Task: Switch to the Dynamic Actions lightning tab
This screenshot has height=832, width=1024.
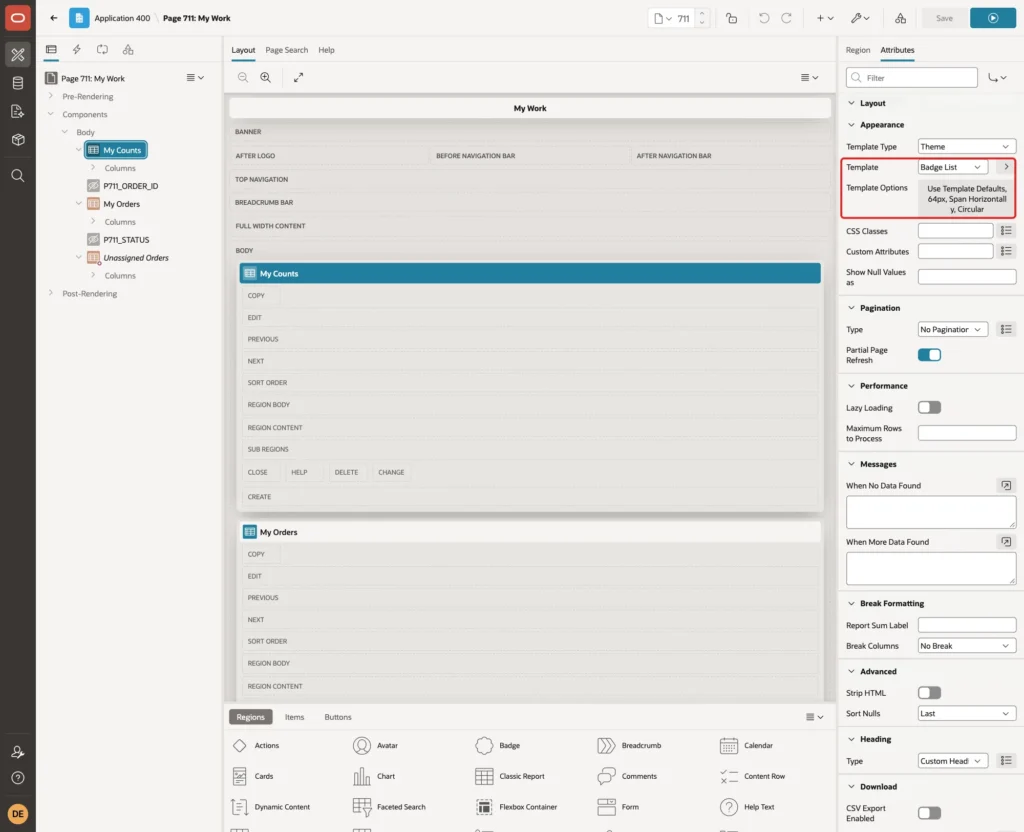Action: point(77,50)
